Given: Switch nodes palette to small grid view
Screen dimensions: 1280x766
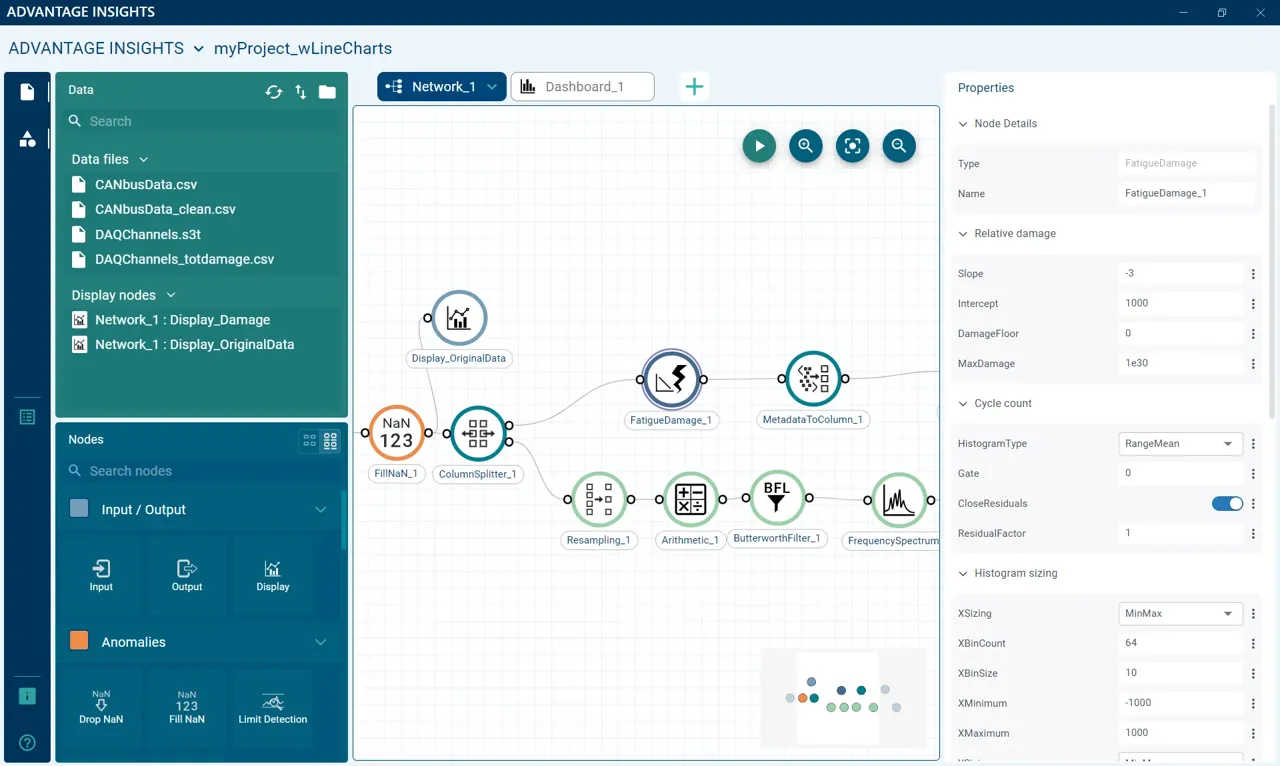Looking at the screenshot, I should (310, 440).
